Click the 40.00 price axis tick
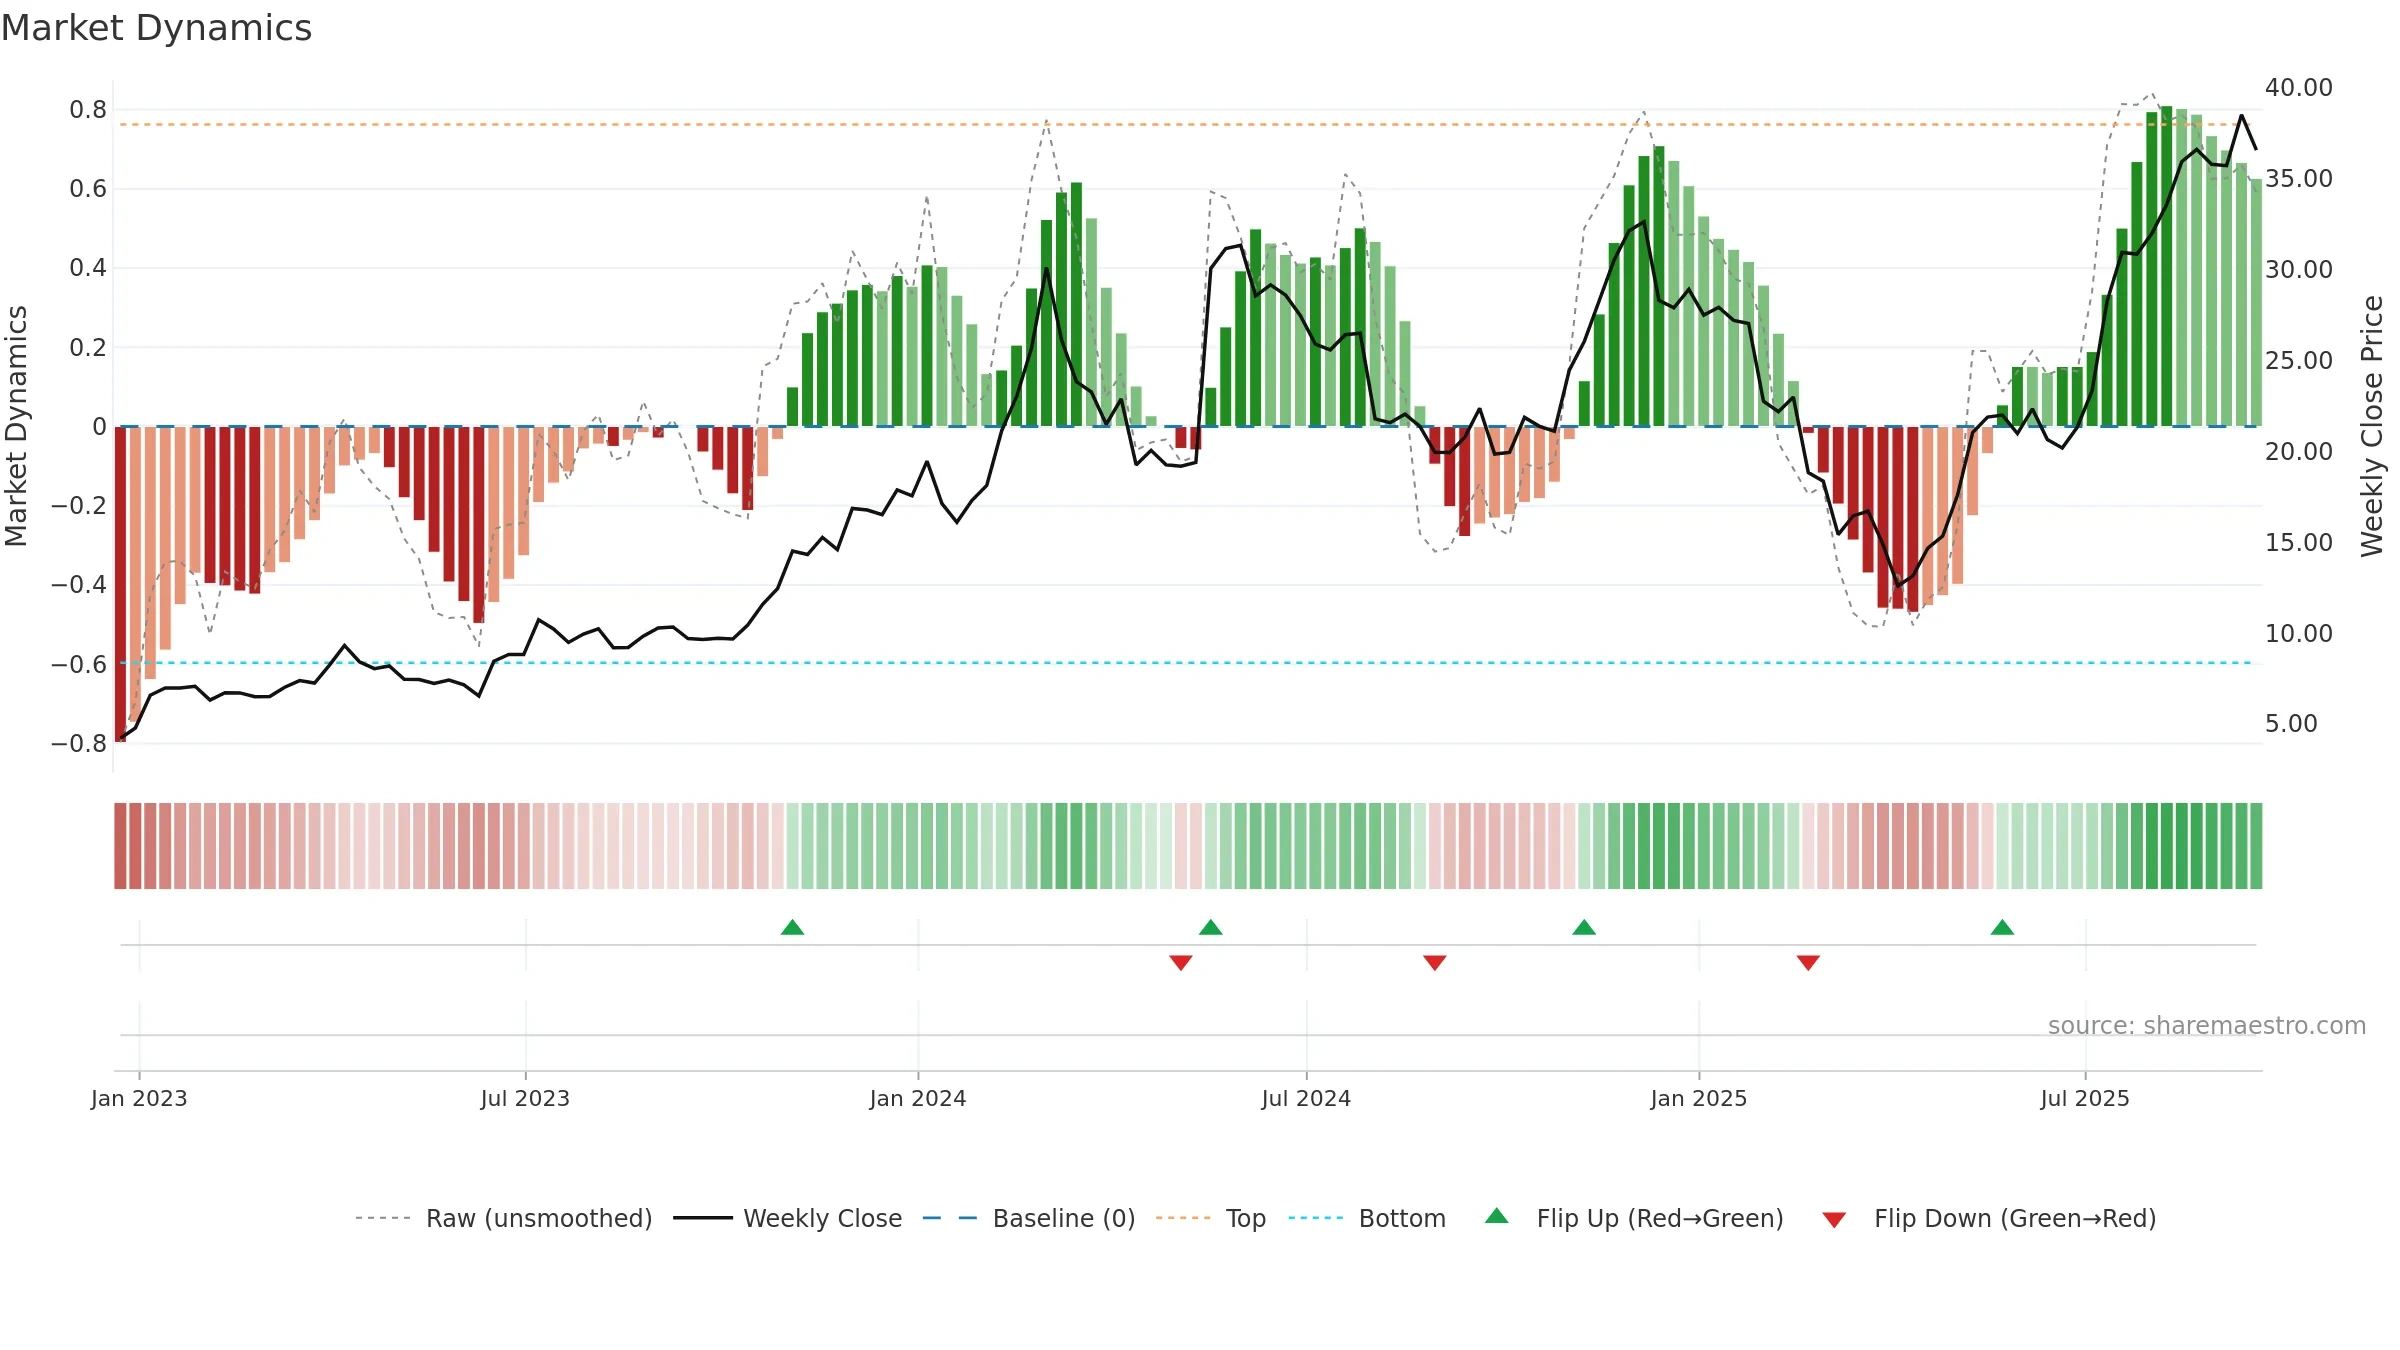Image resolution: width=2400 pixels, height=1350 pixels. click(x=2299, y=88)
